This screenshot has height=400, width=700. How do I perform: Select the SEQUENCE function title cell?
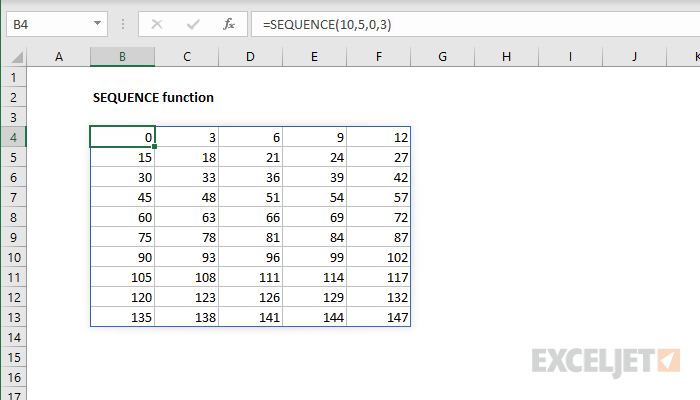click(x=152, y=97)
